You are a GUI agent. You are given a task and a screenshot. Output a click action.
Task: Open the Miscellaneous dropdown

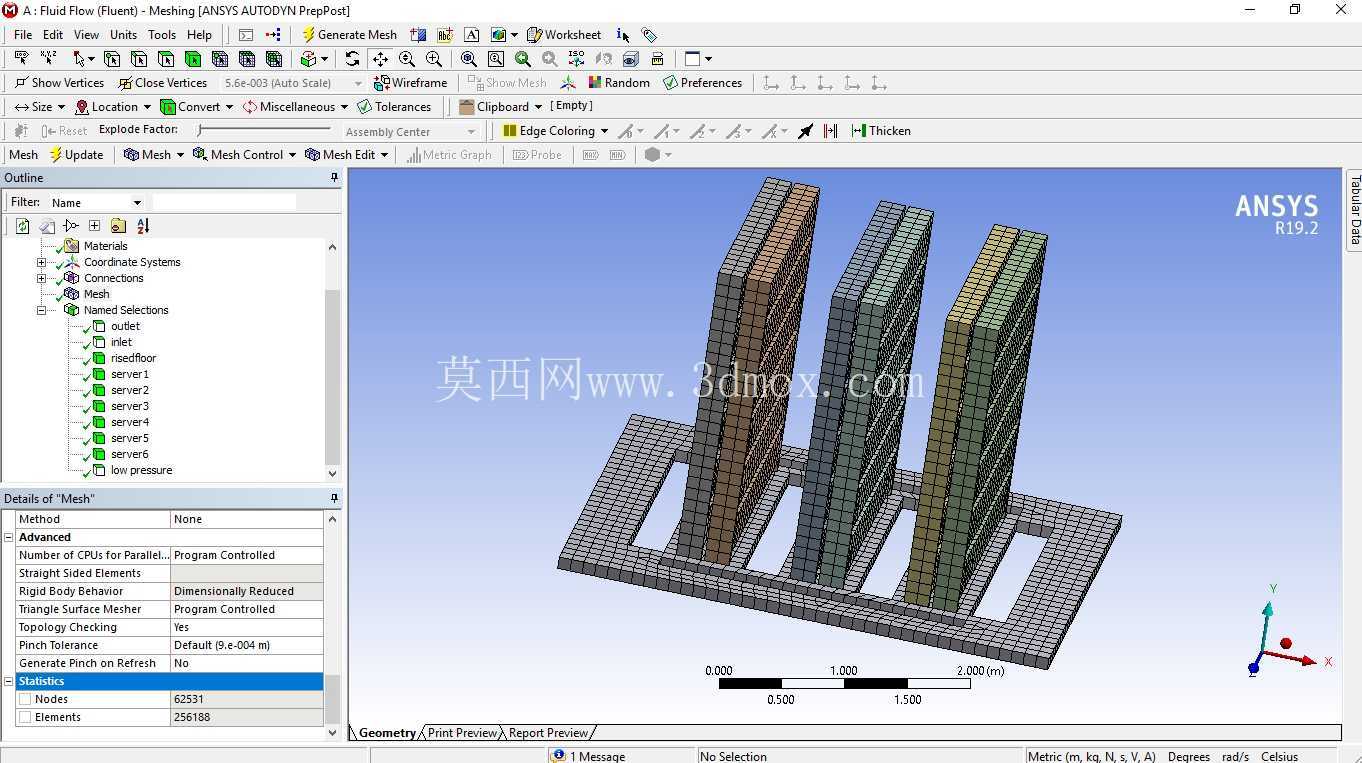(x=295, y=107)
